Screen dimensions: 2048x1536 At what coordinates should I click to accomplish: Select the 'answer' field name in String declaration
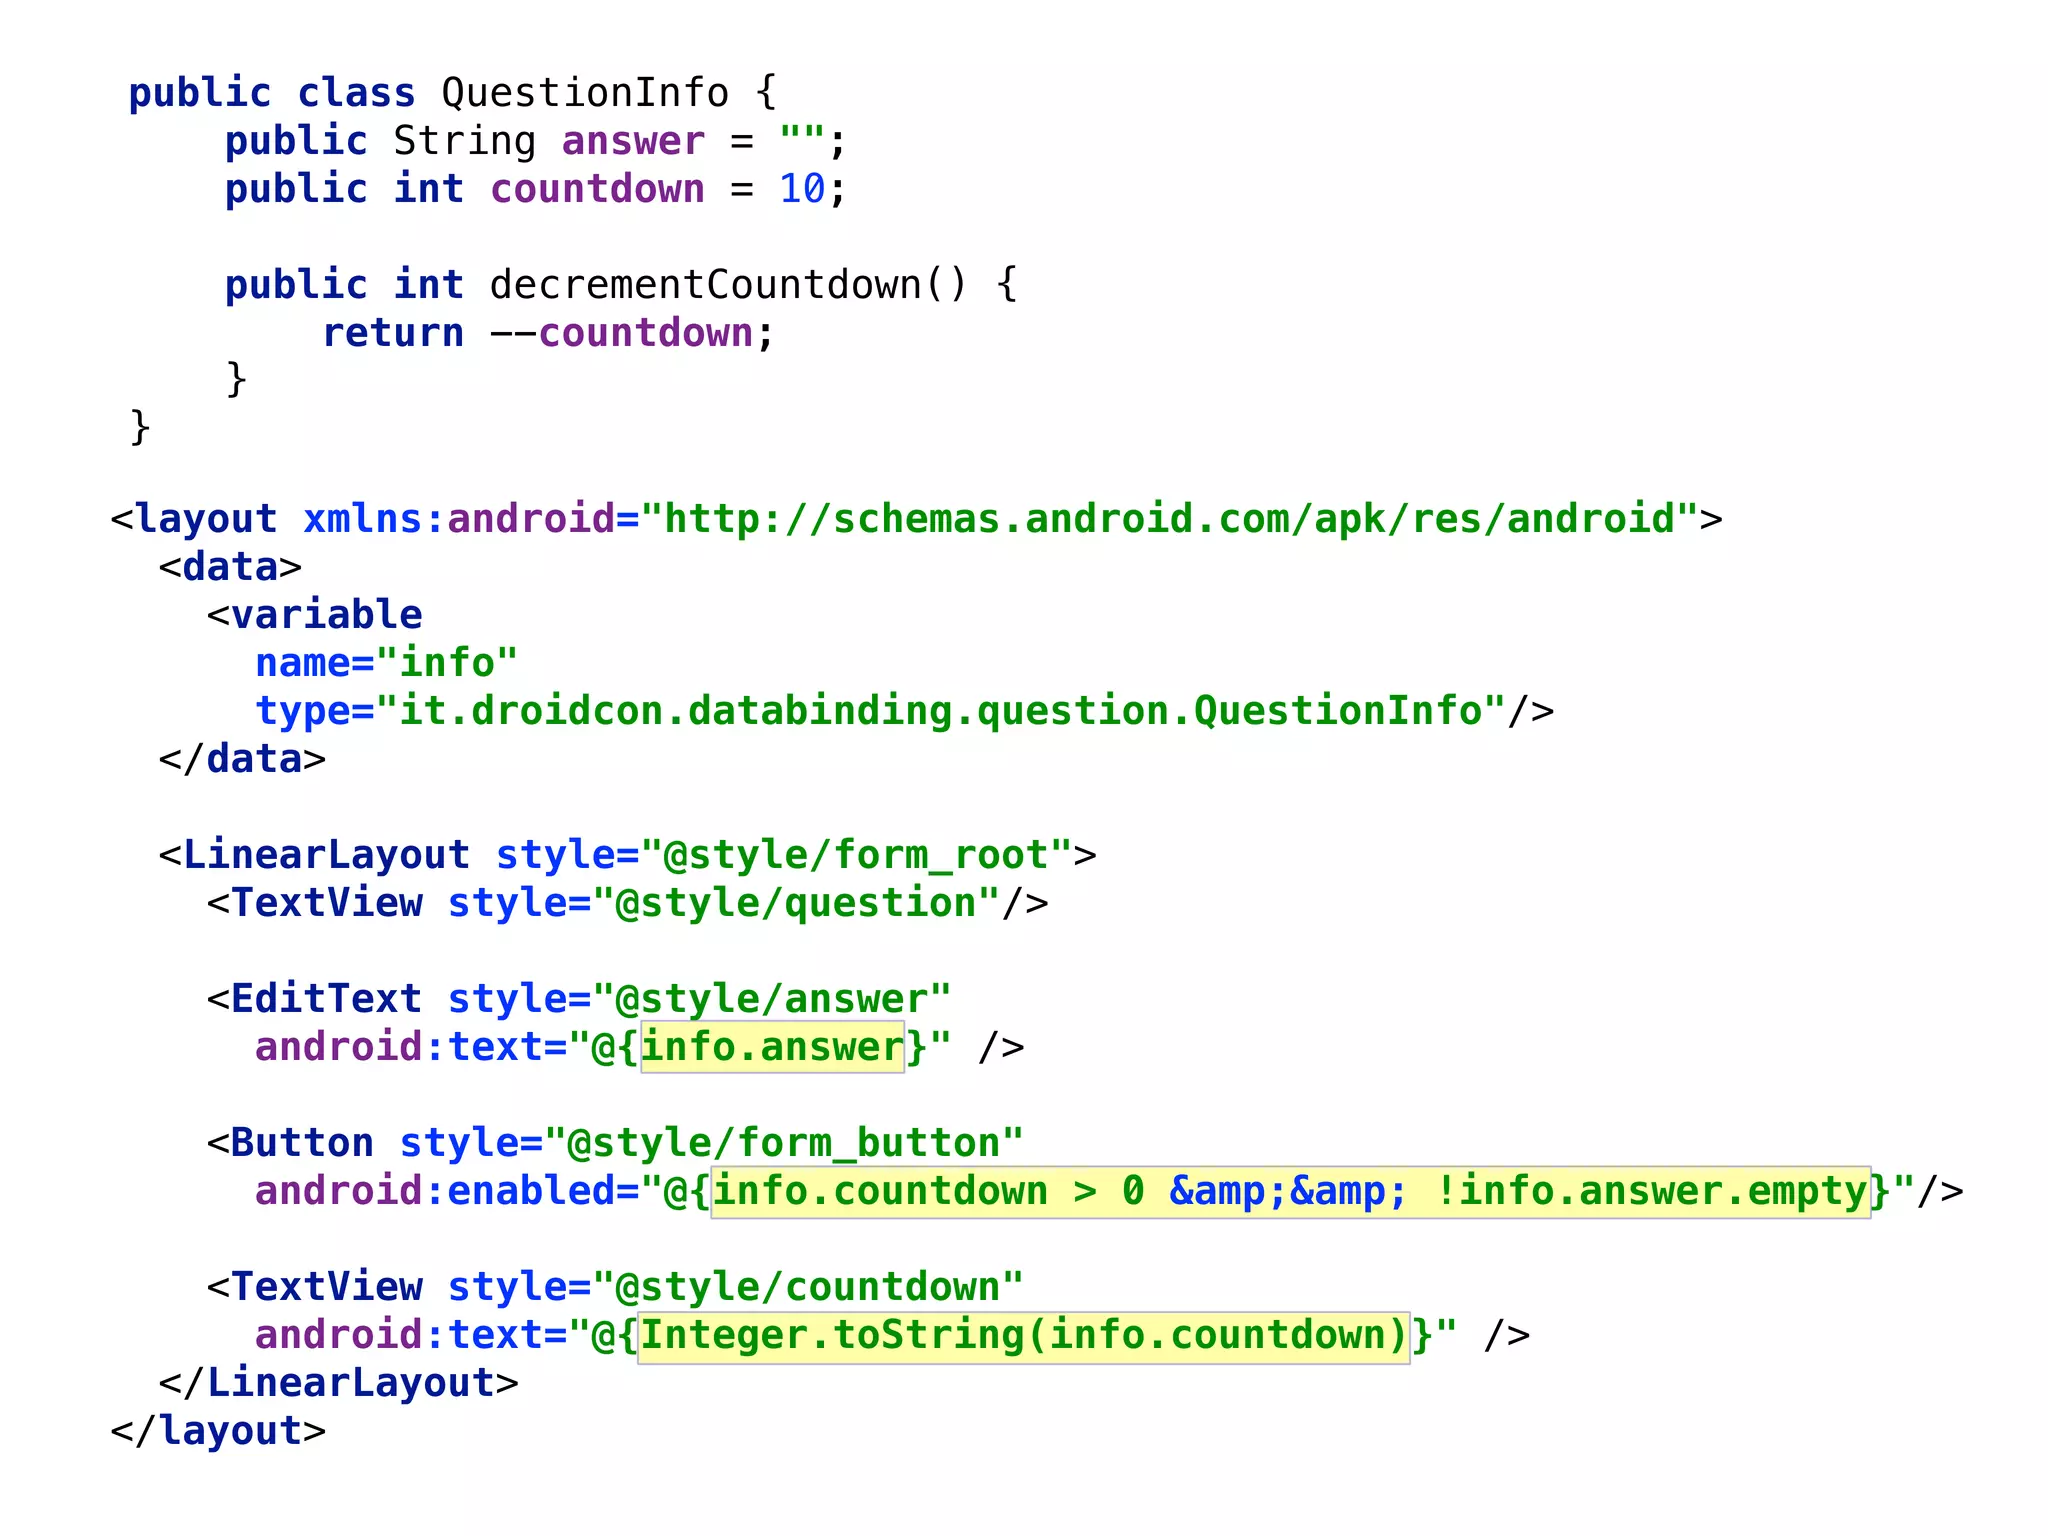[x=633, y=141]
